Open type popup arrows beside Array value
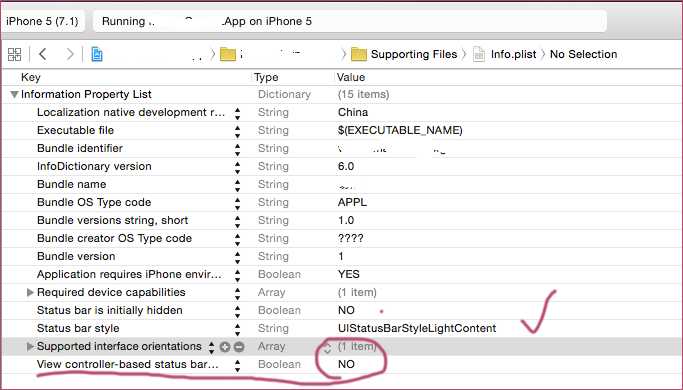The image size is (683, 390). click(x=327, y=347)
